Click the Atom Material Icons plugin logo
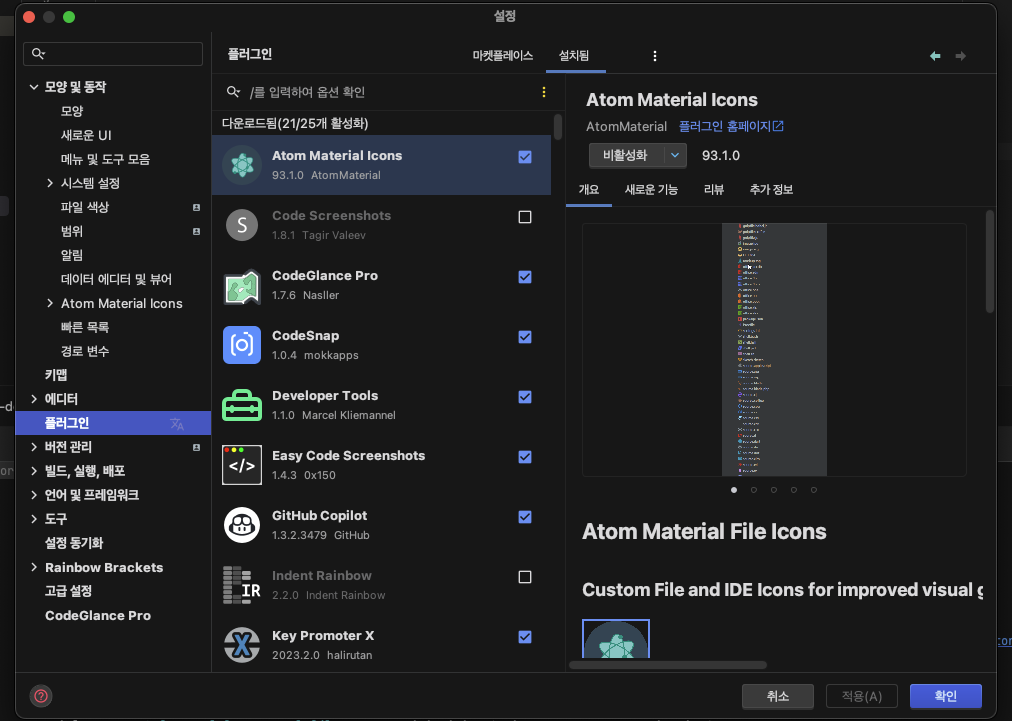The height and width of the screenshot is (721, 1012). point(242,165)
